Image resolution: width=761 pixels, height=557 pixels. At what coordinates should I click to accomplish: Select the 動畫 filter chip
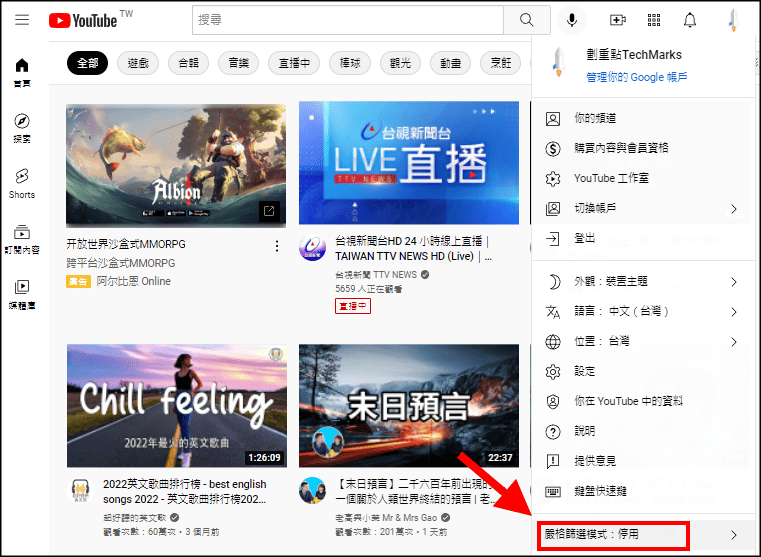click(x=450, y=63)
